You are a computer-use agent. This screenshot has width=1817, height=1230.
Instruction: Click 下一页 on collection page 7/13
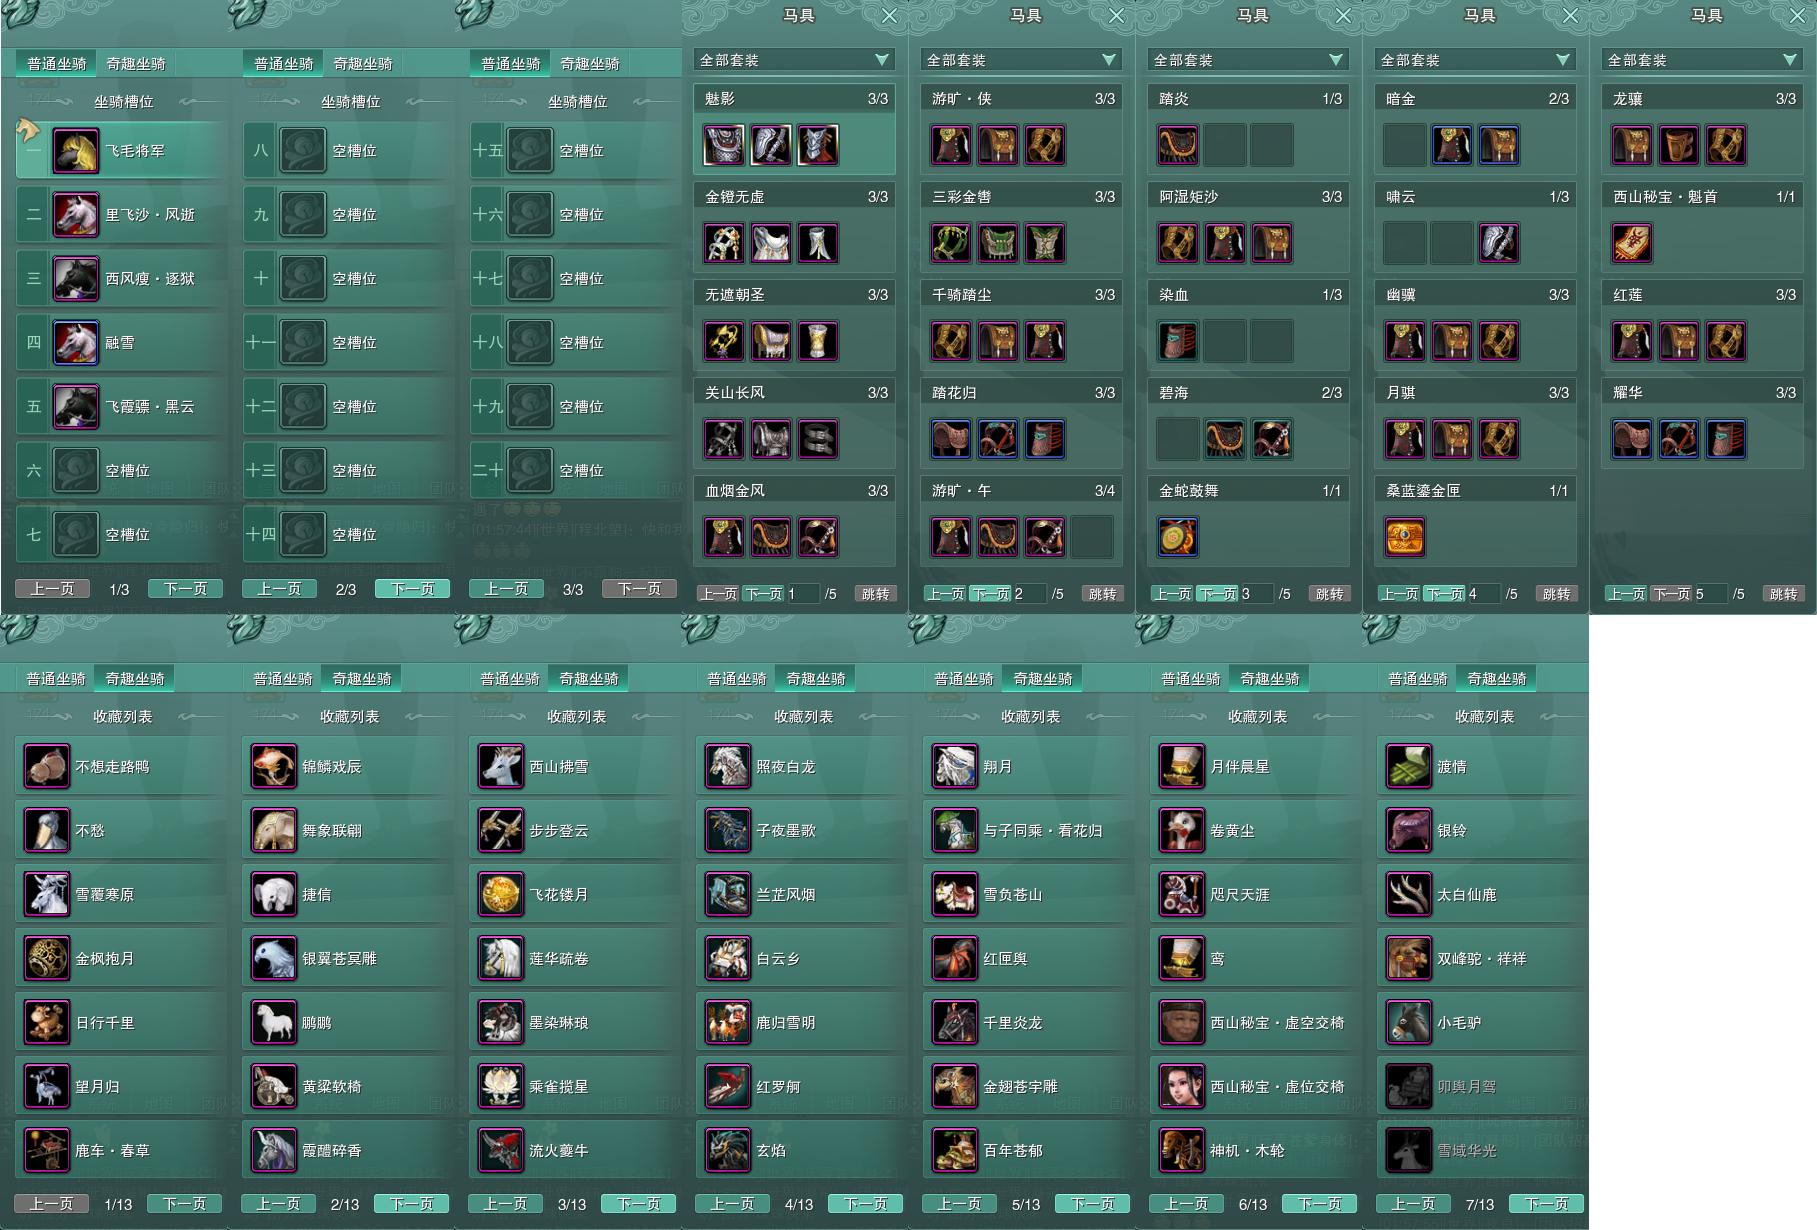(1547, 1204)
